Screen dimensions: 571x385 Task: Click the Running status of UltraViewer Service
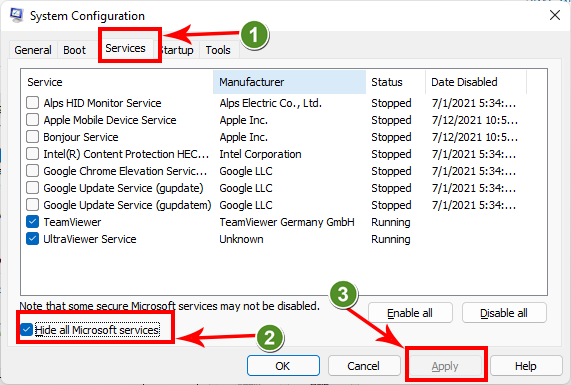391,239
